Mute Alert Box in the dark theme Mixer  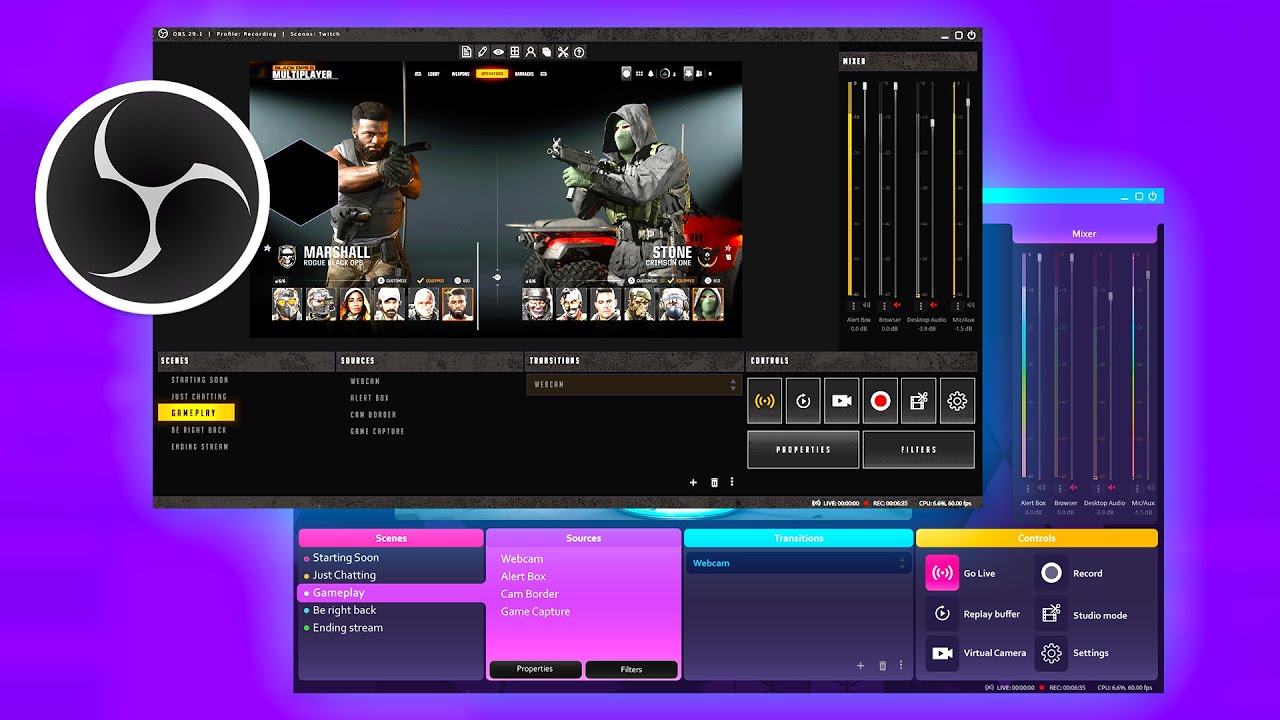click(866, 305)
